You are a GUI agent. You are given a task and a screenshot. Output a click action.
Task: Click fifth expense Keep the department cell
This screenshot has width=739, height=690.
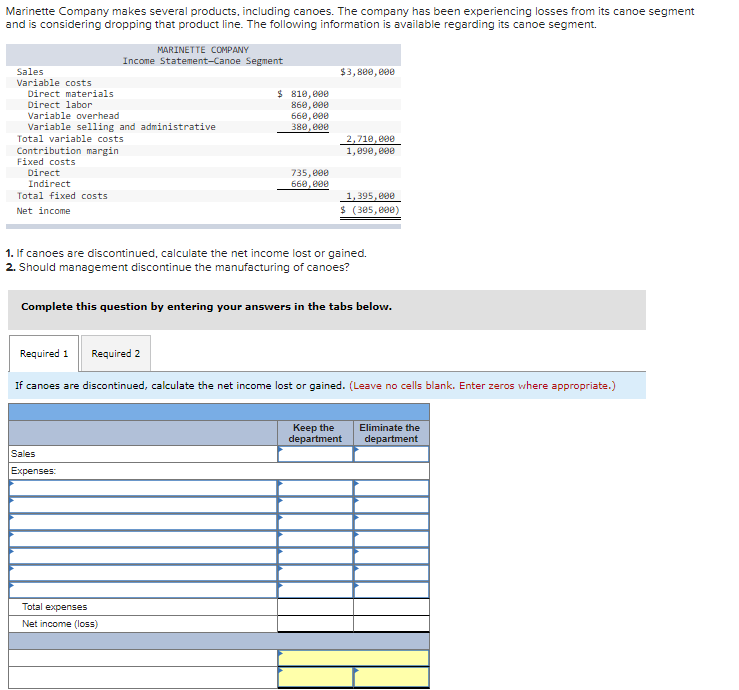pyautogui.click(x=315, y=556)
